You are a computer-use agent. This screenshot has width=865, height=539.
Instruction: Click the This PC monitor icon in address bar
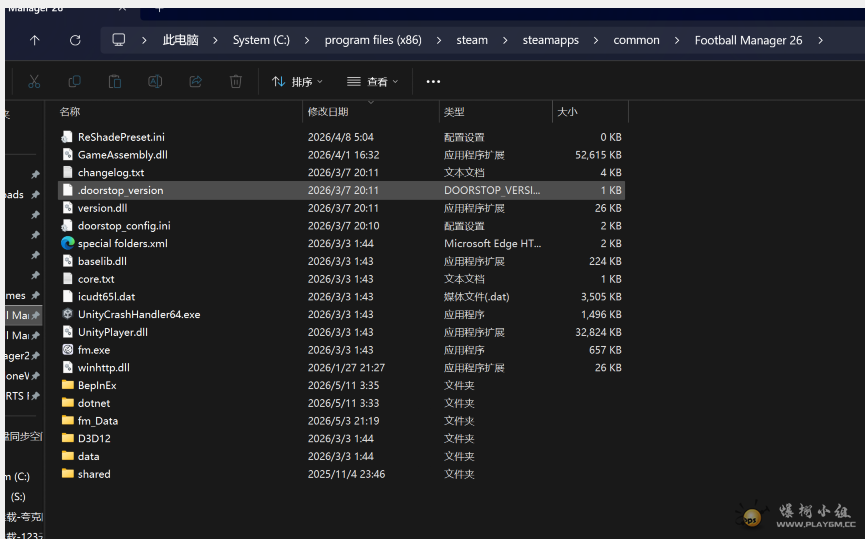pos(119,40)
